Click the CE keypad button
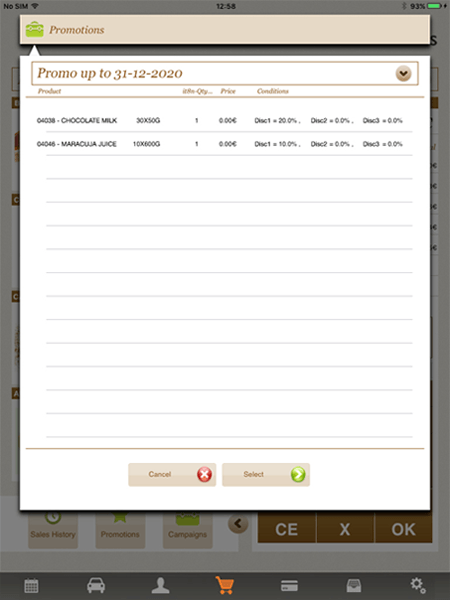The image size is (450, 600). [287, 528]
